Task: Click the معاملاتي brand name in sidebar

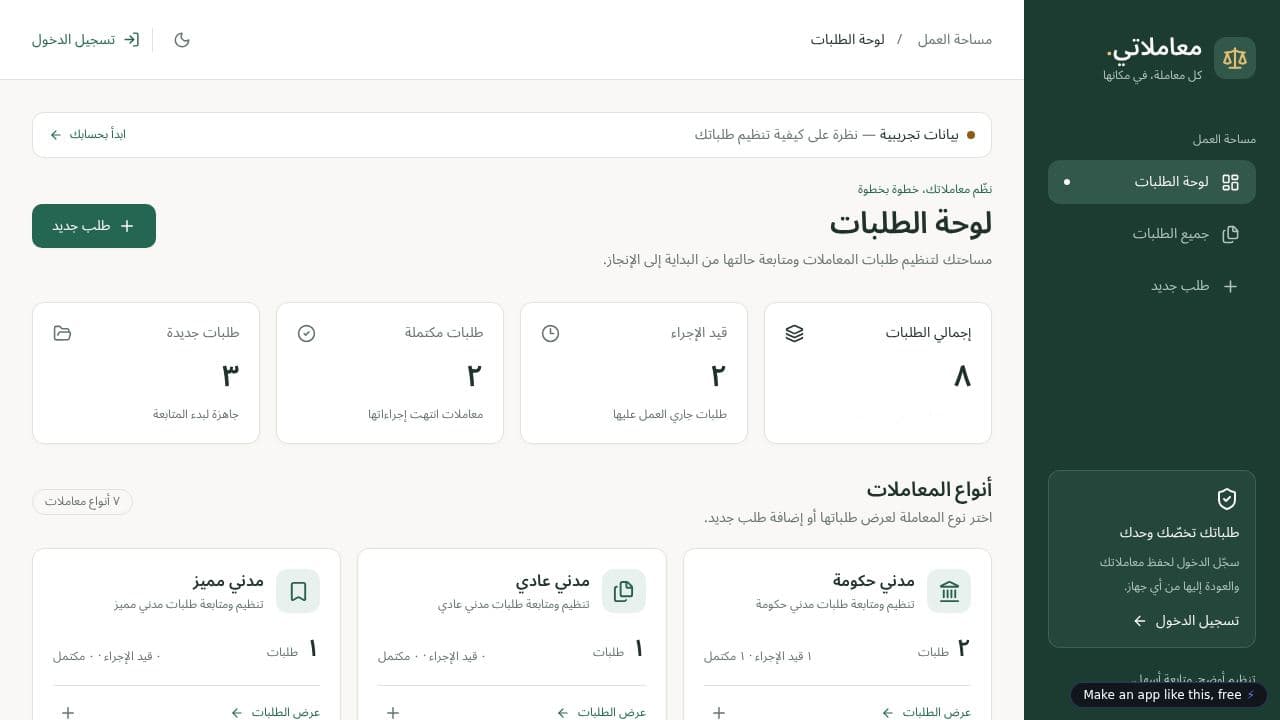Action: [x=1154, y=47]
